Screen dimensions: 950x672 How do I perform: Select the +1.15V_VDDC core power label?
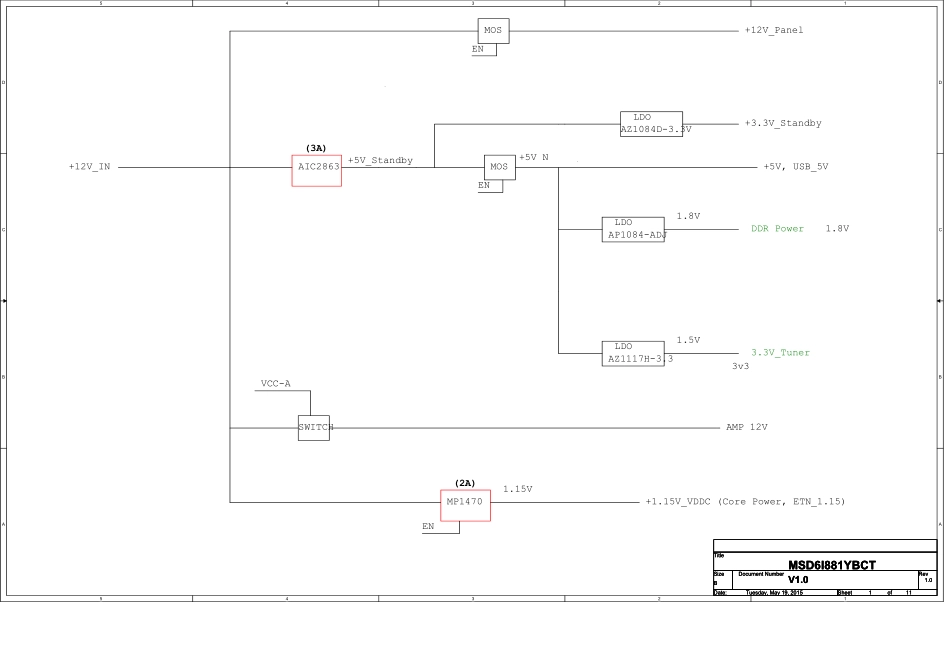point(745,501)
